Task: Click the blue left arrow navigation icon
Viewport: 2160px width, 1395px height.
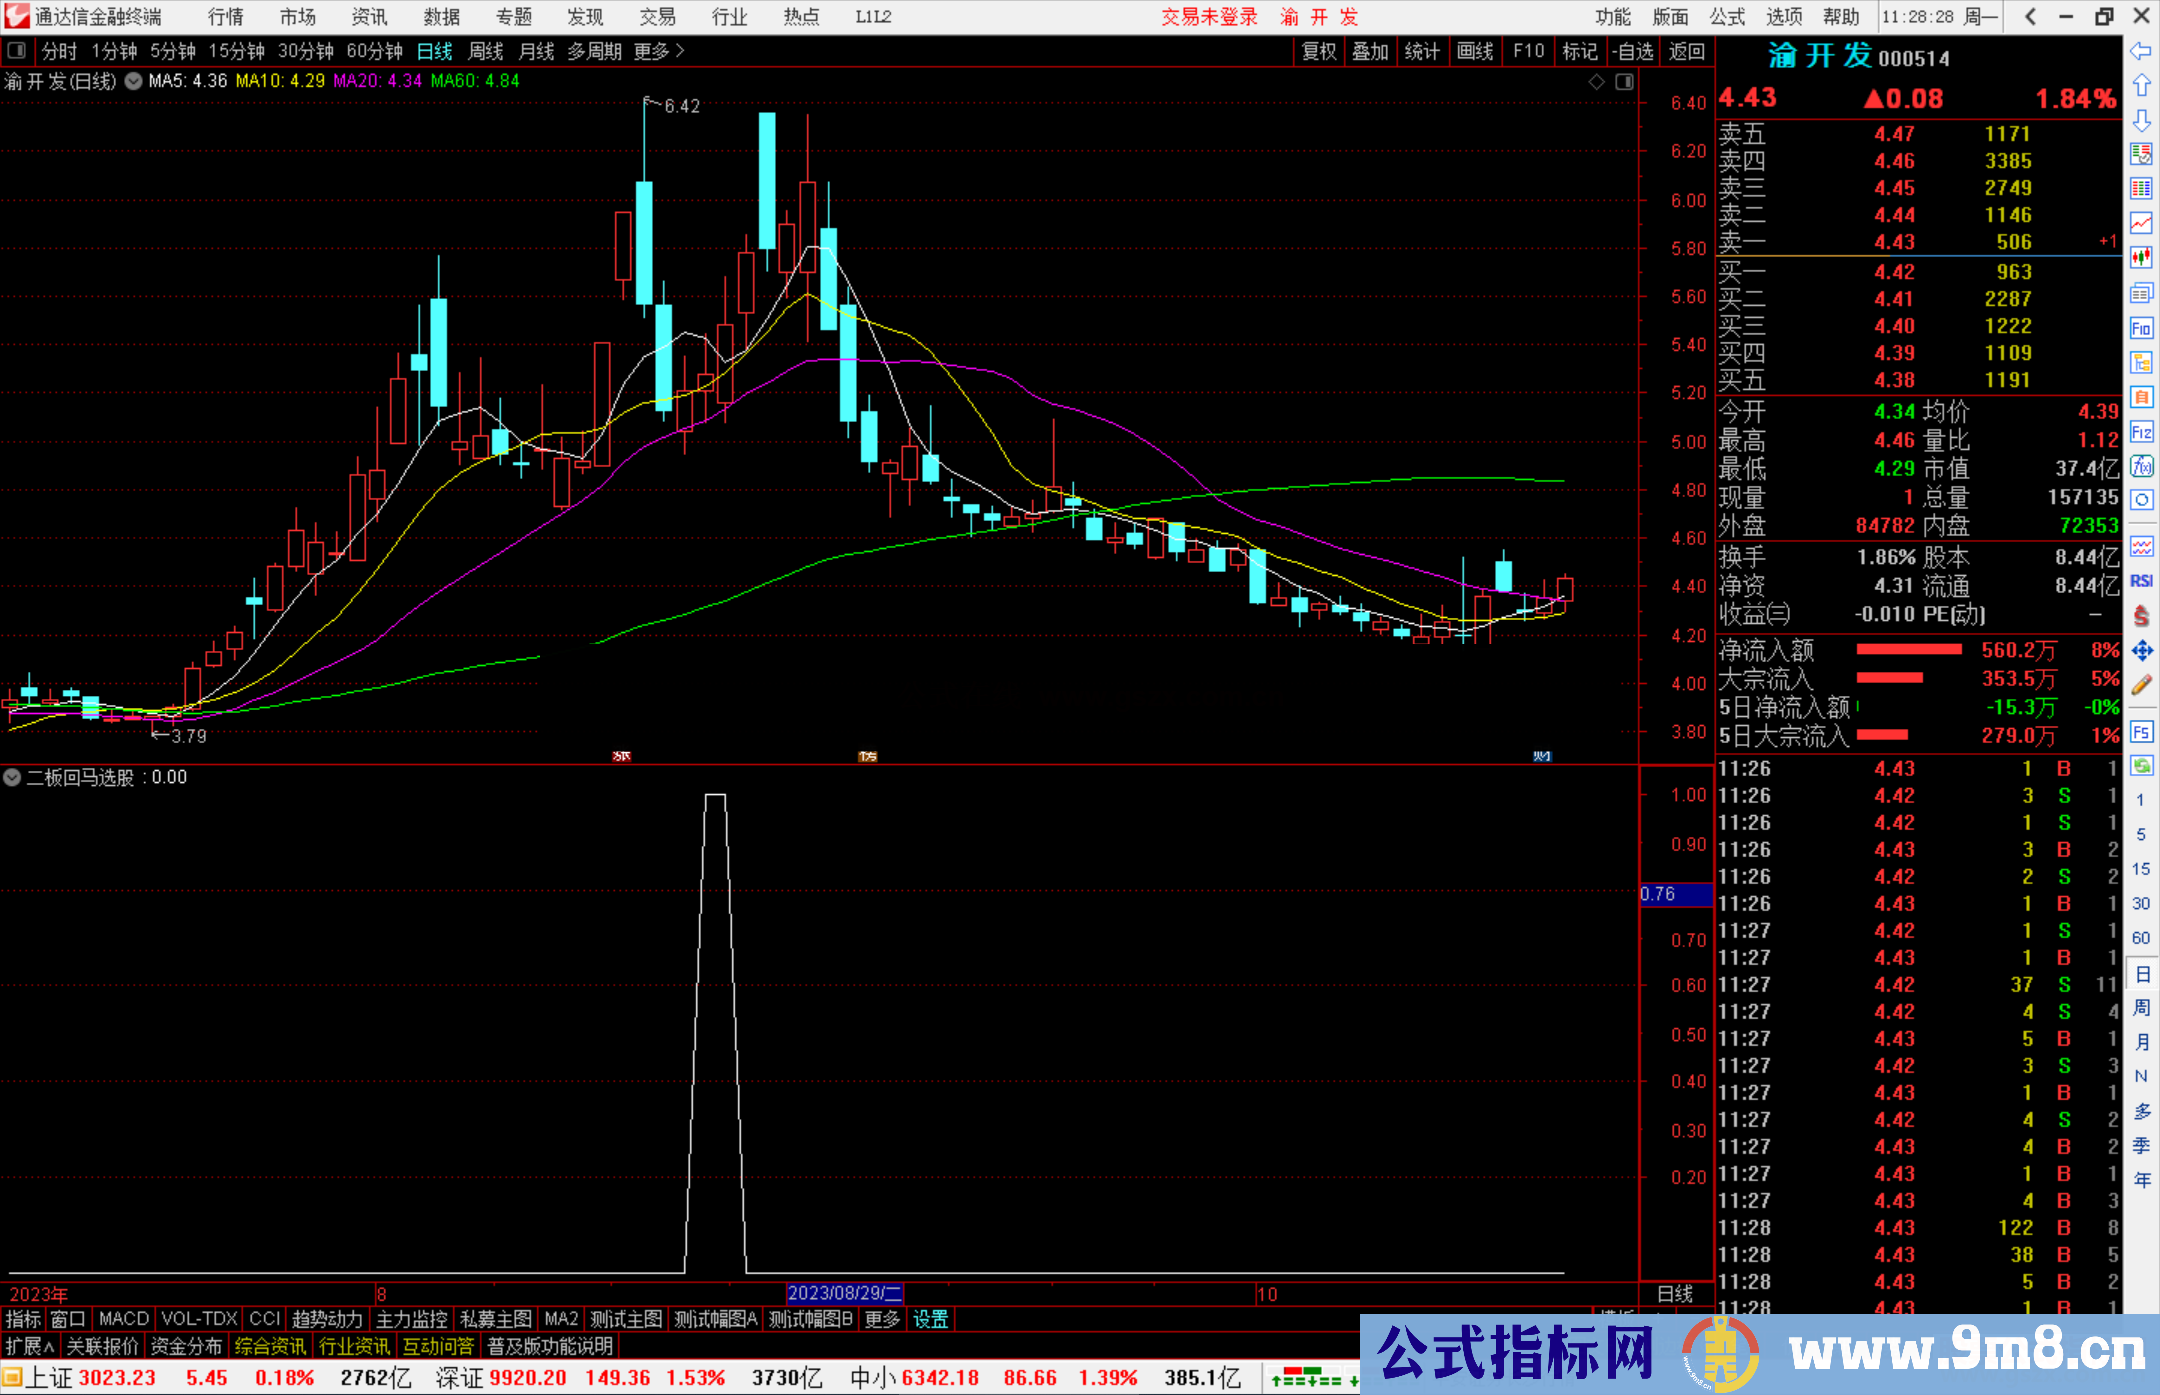Action: tap(2141, 51)
